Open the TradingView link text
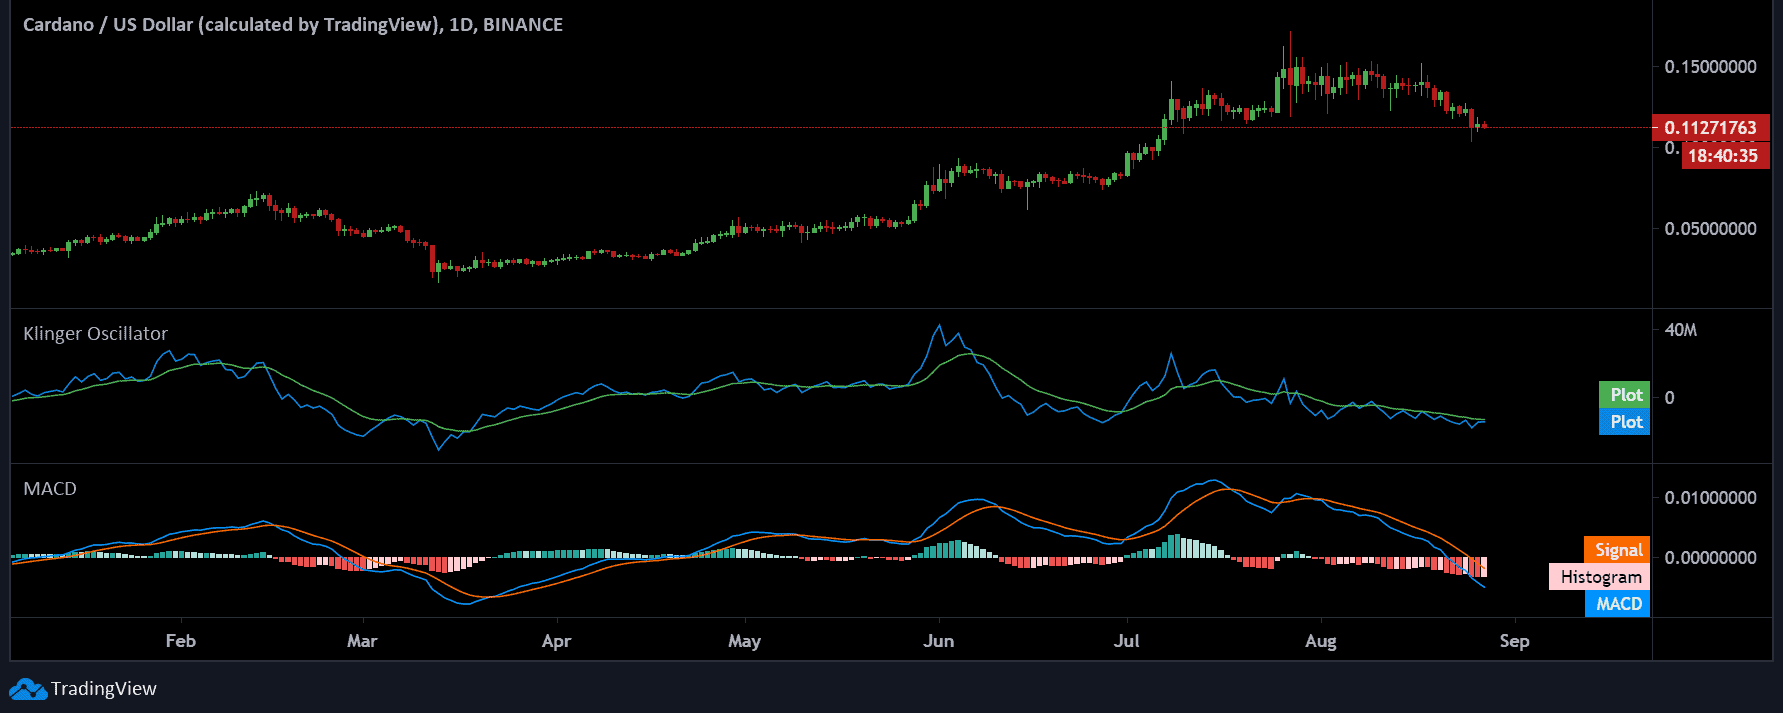This screenshot has width=1783, height=713. pyautogui.click(x=104, y=689)
